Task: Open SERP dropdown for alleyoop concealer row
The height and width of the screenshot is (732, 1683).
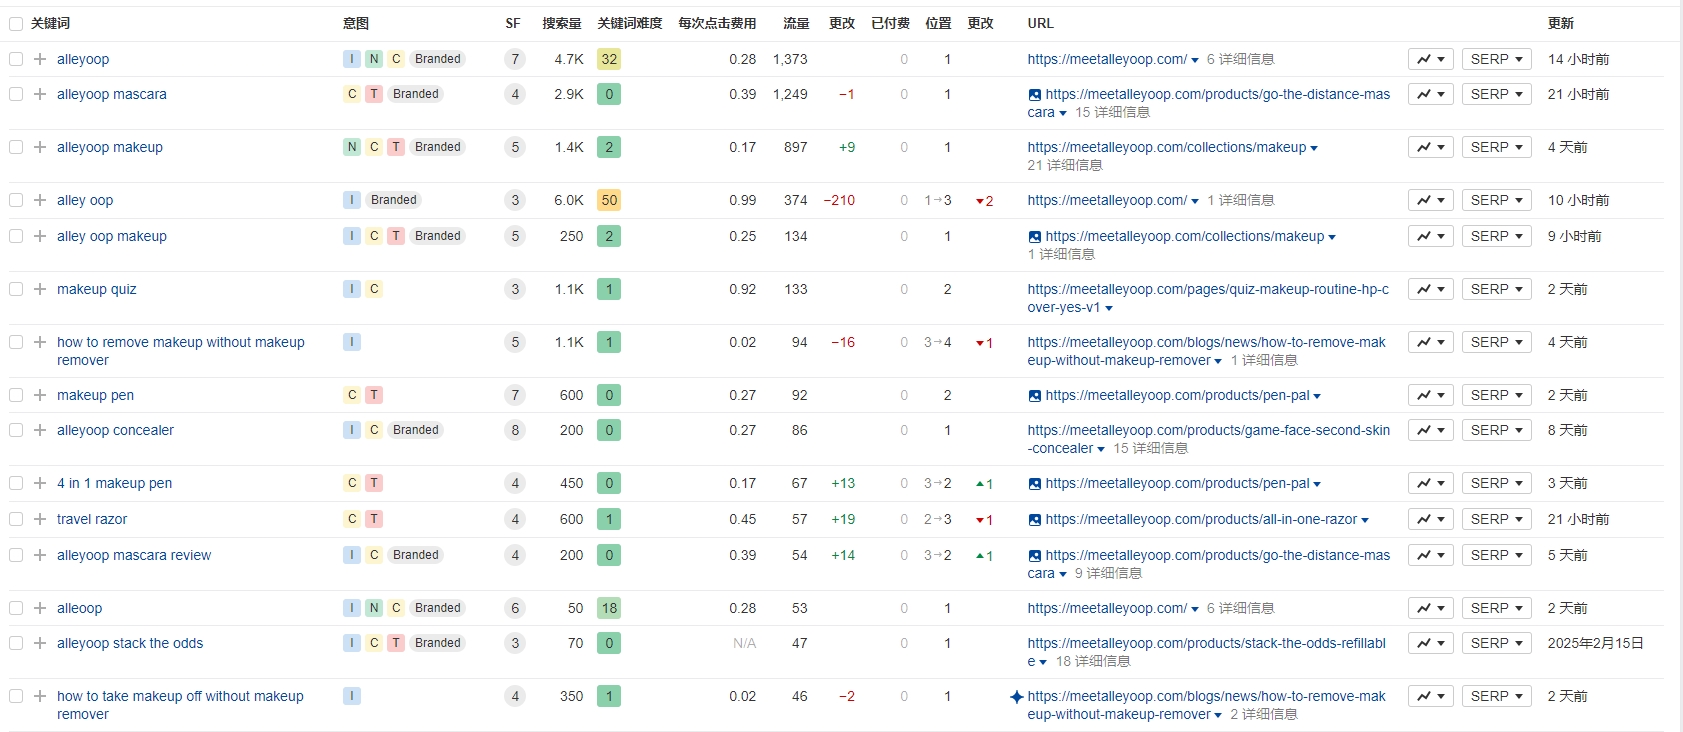Action: pos(1496,430)
